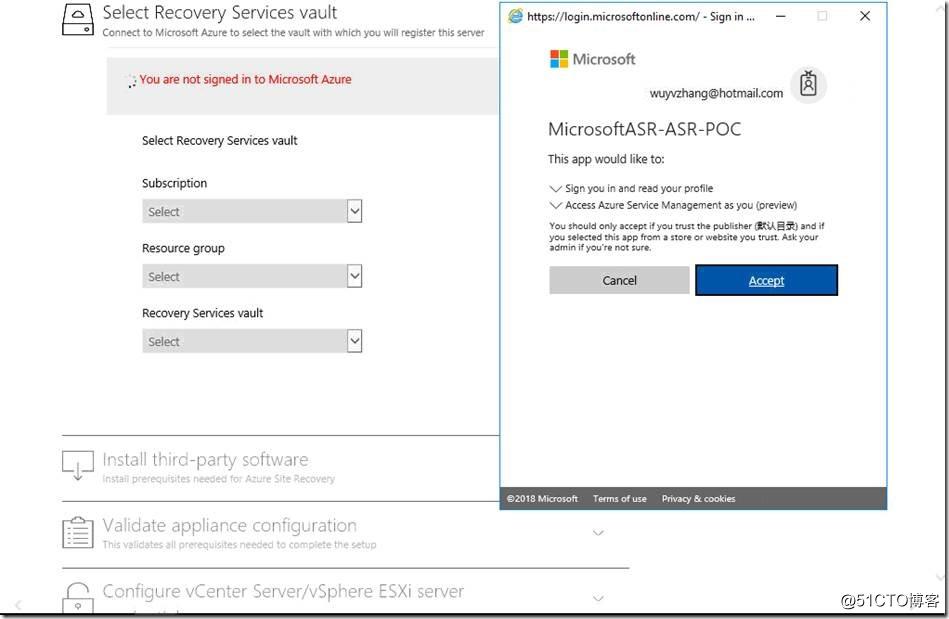Click the Configure vCenter Server lock icon
The image size is (949, 619).
tap(78, 598)
